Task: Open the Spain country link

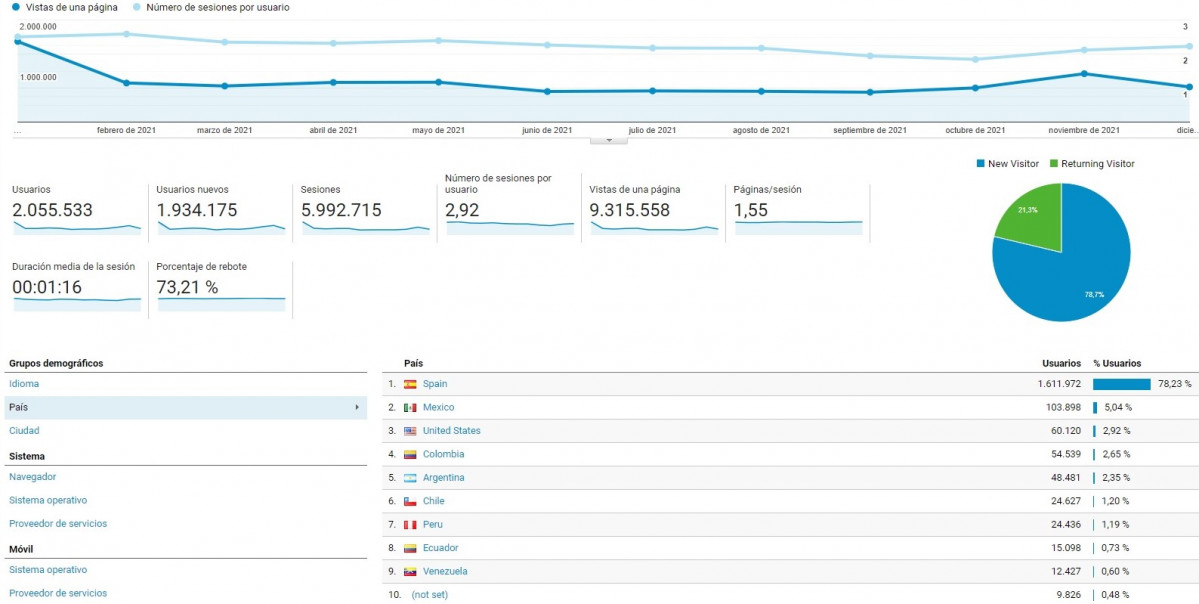Action: click(x=435, y=384)
